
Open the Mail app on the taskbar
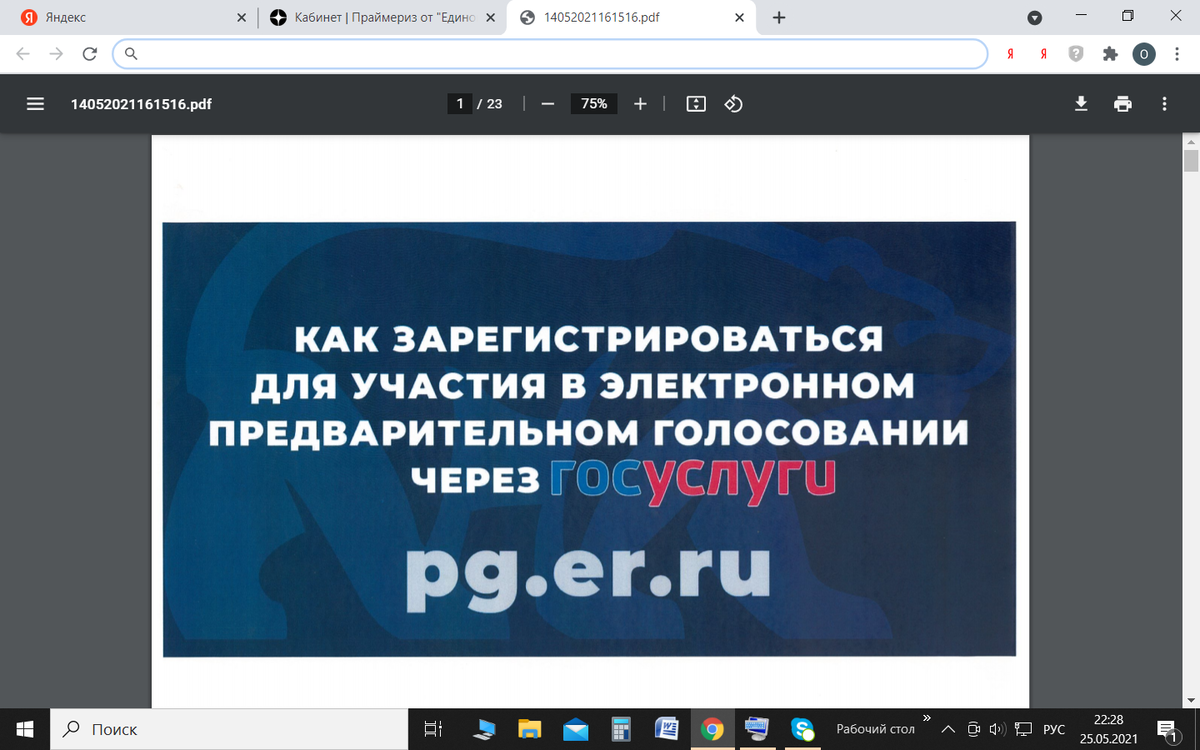(x=575, y=729)
